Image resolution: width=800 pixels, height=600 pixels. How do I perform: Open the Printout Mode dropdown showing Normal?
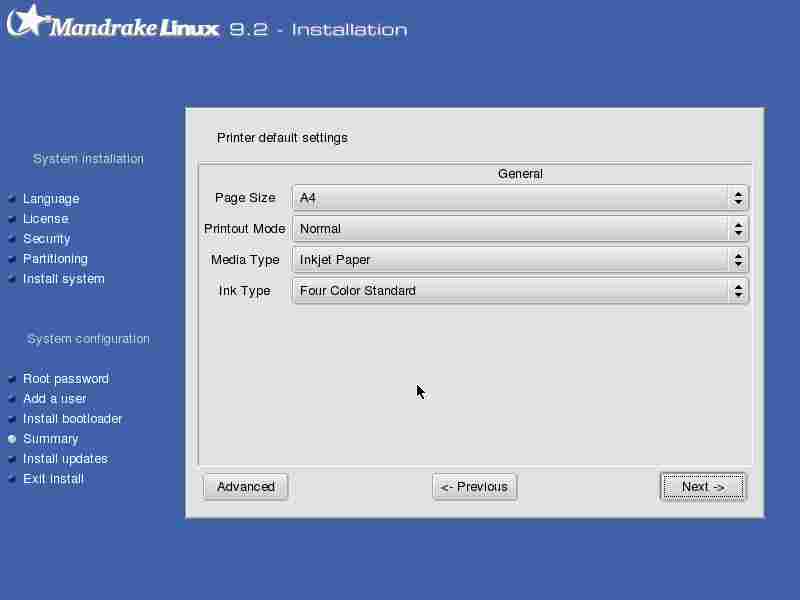520,229
